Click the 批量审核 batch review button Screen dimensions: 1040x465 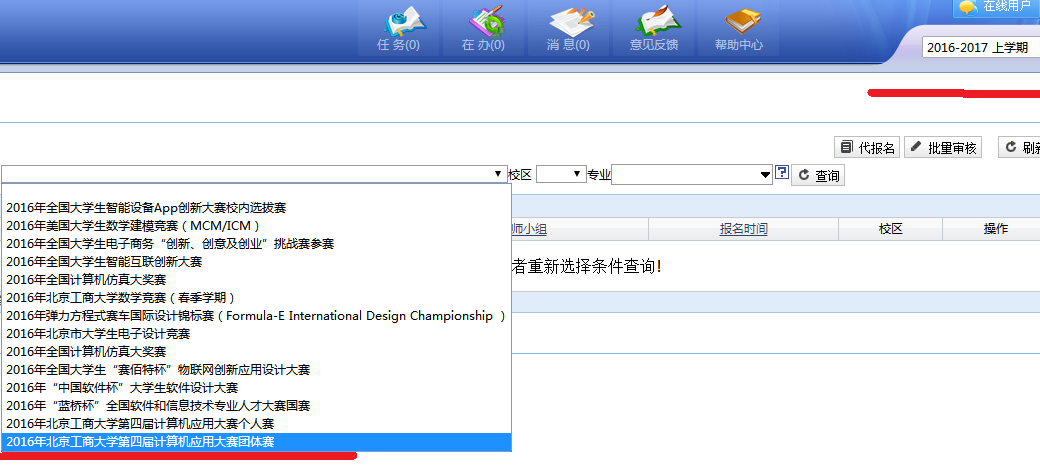pyautogui.click(x=943, y=148)
